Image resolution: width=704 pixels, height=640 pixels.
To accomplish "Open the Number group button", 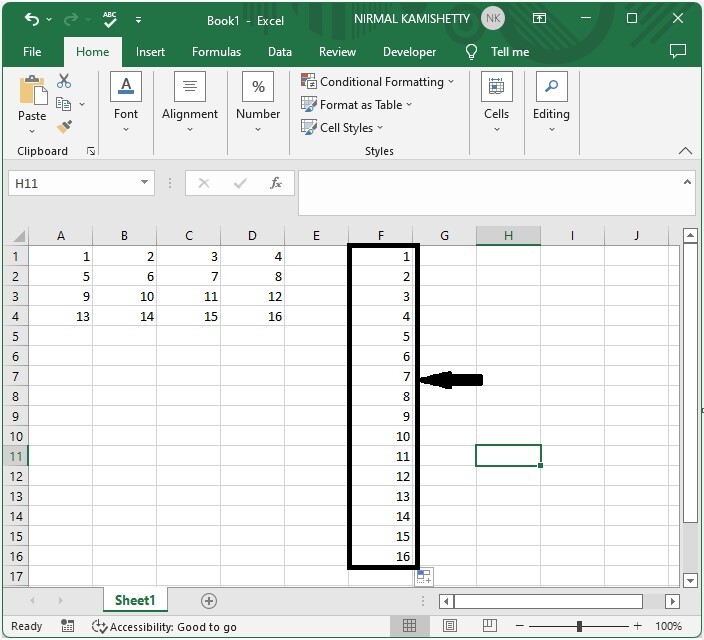I will click(258, 102).
